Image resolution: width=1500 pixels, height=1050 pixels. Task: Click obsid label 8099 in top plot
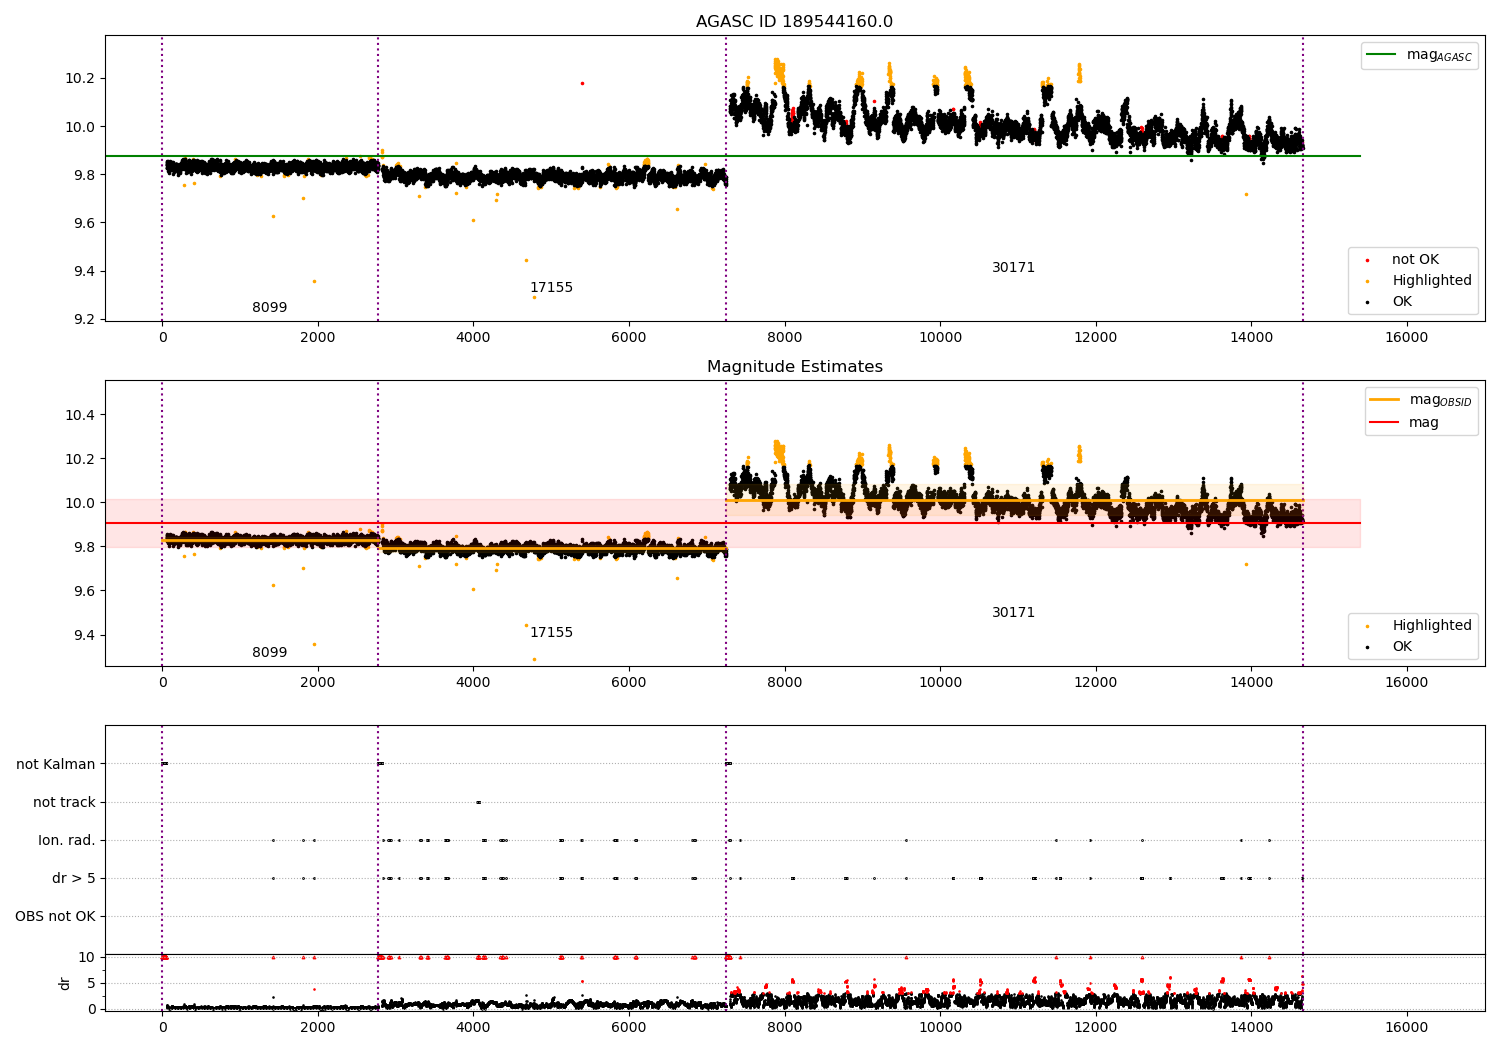pyautogui.click(x=269, y=308)
